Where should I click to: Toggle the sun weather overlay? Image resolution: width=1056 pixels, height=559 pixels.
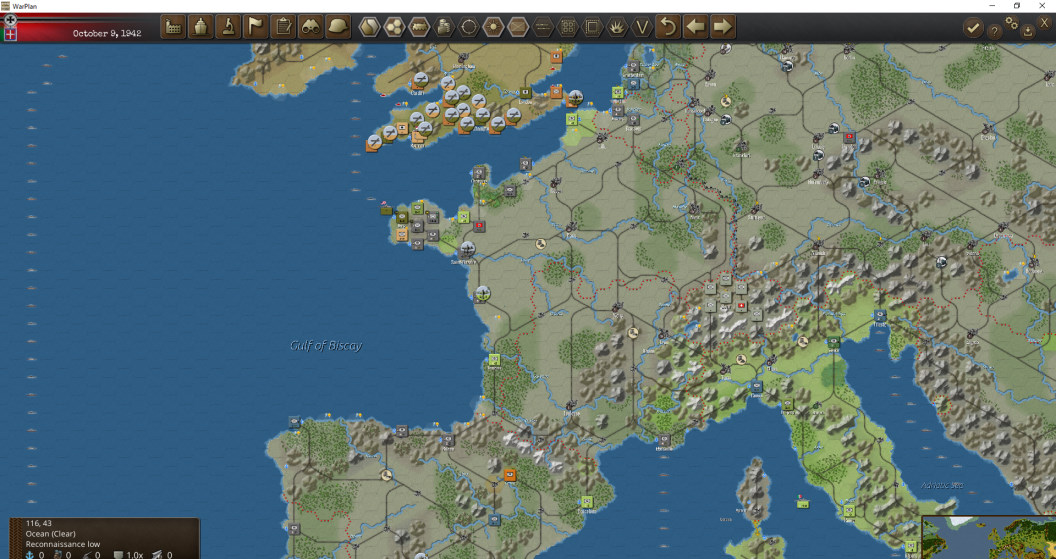click(494, 27)
